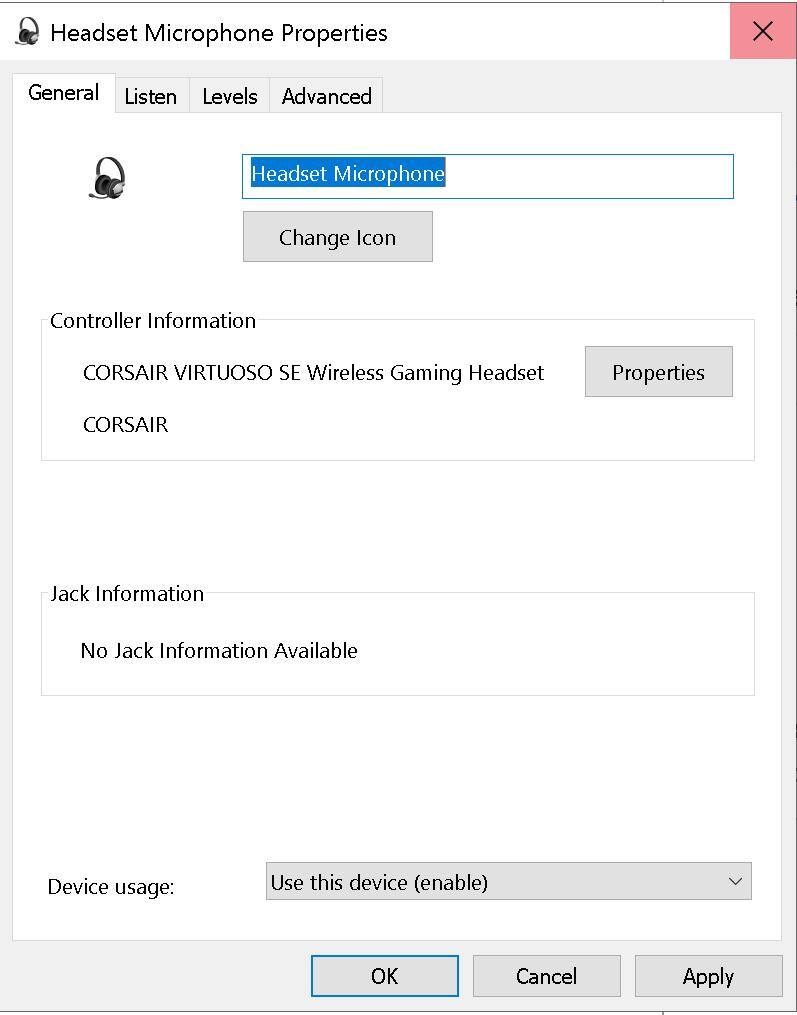Click the Device usage label
The height and width of the screenshot is (1015, 797).
click(x=111, y=887)
